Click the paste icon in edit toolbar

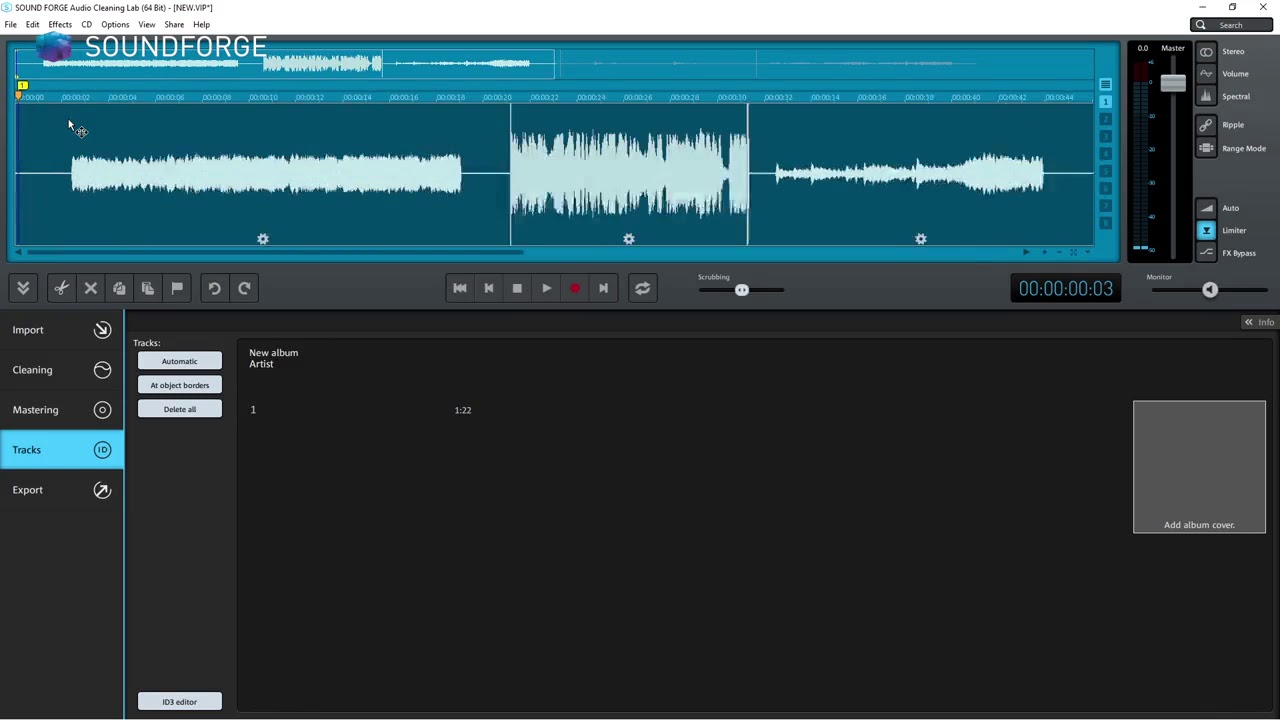click(148, 288)
